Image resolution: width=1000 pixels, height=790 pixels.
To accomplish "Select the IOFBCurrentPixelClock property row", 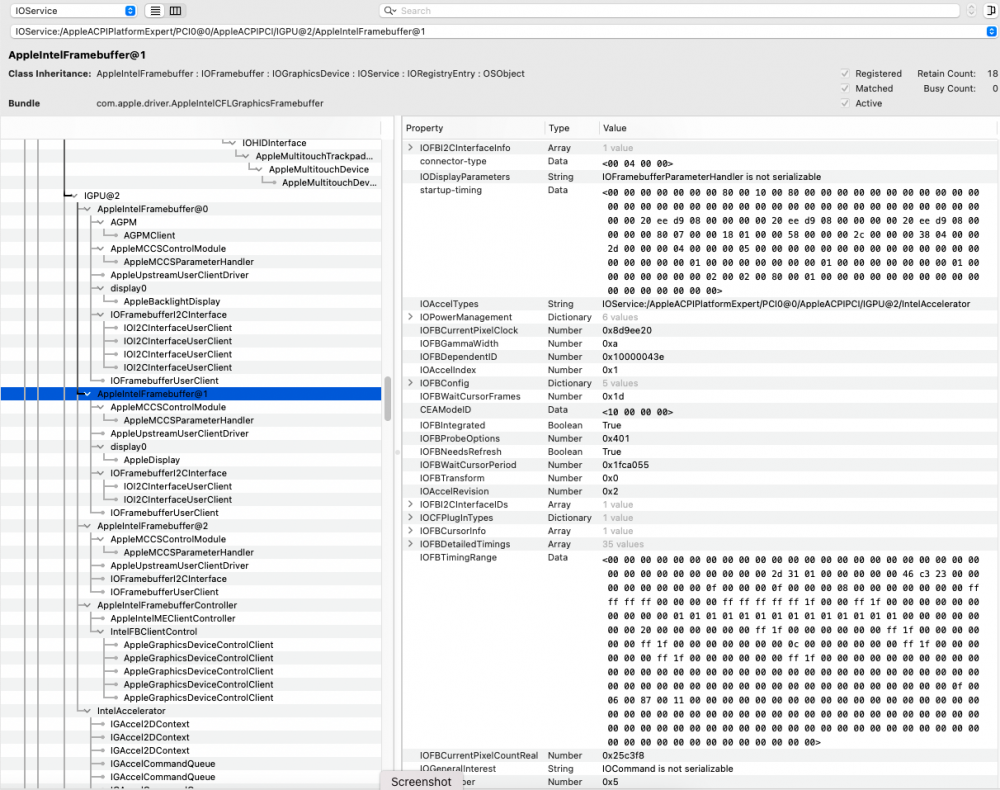I will 700,330.
